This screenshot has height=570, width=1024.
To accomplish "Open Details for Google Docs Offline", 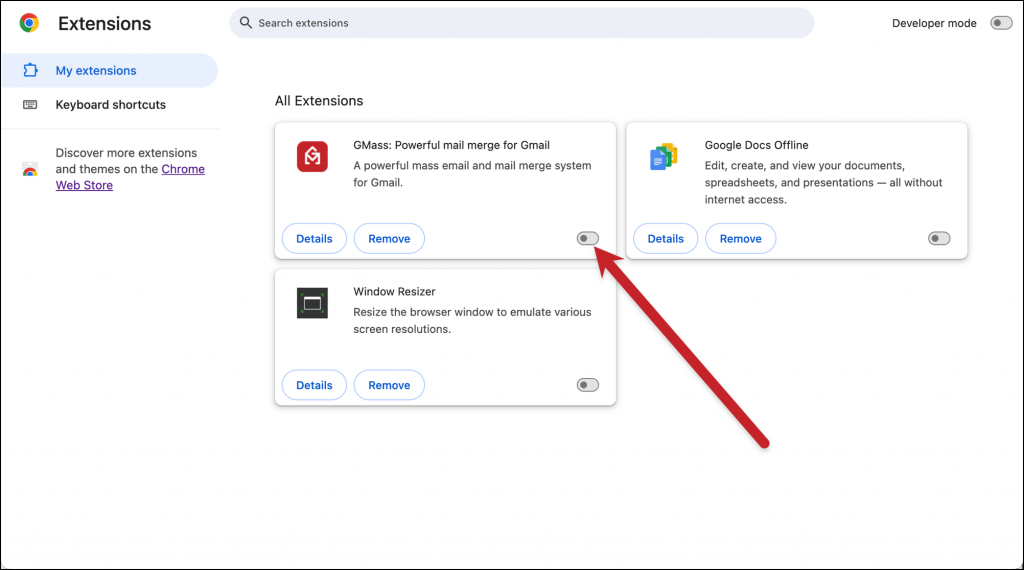I will tap(665, 239).
